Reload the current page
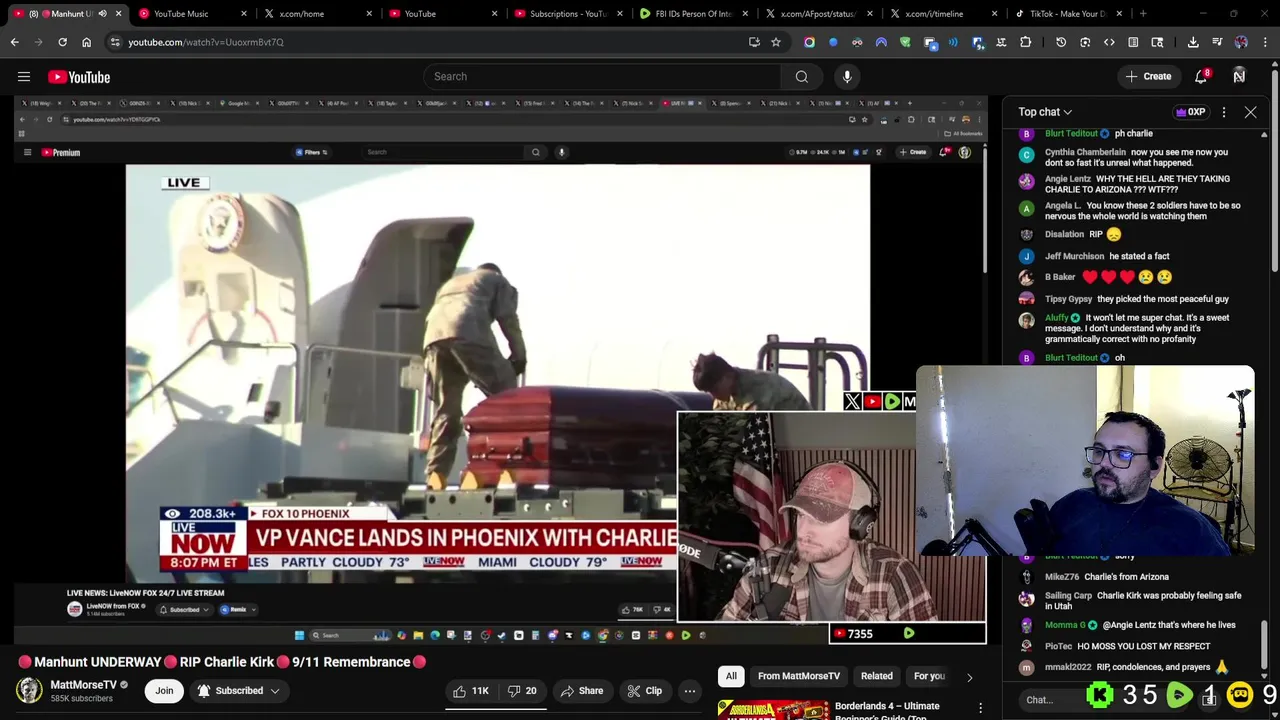 point(62,42)
